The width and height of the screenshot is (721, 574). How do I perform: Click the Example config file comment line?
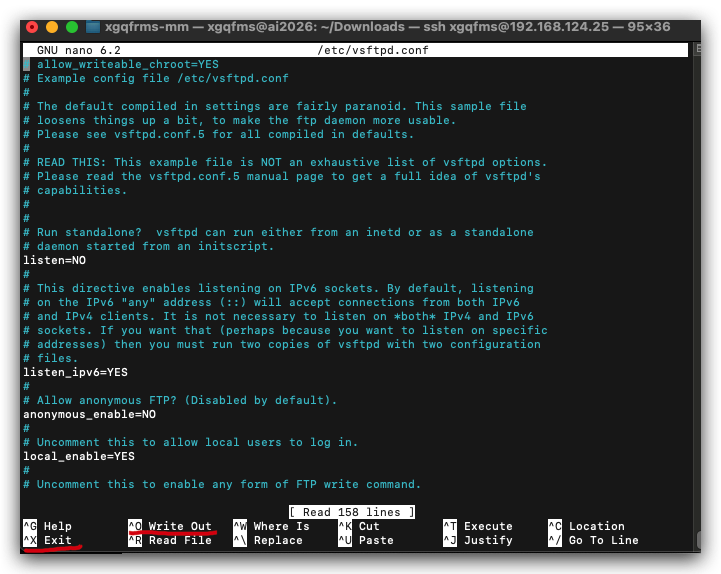coord(156,78)
